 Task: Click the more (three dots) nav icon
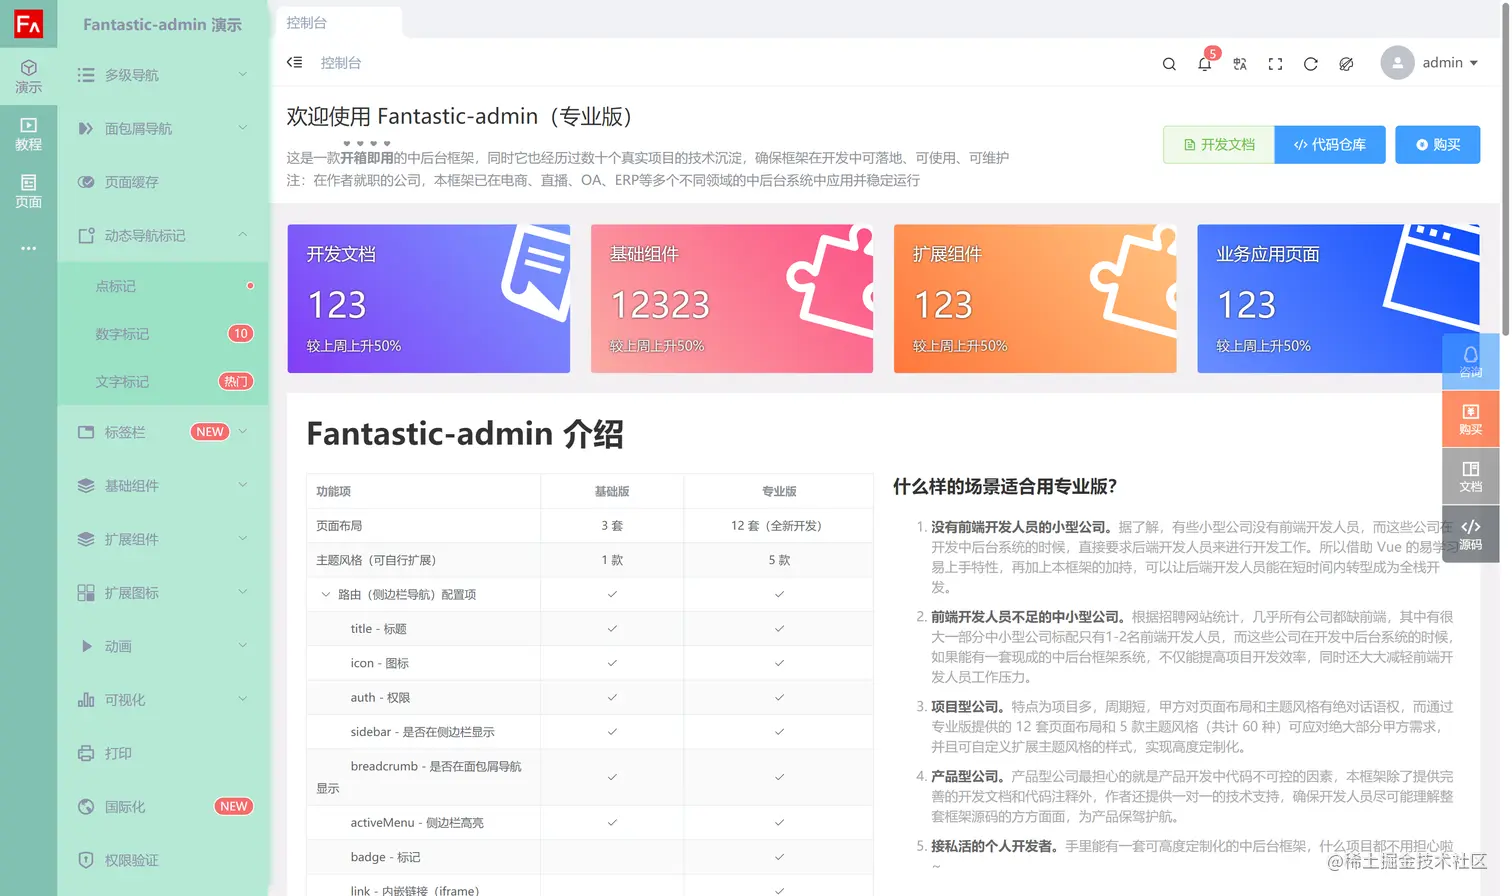point(28,248)
